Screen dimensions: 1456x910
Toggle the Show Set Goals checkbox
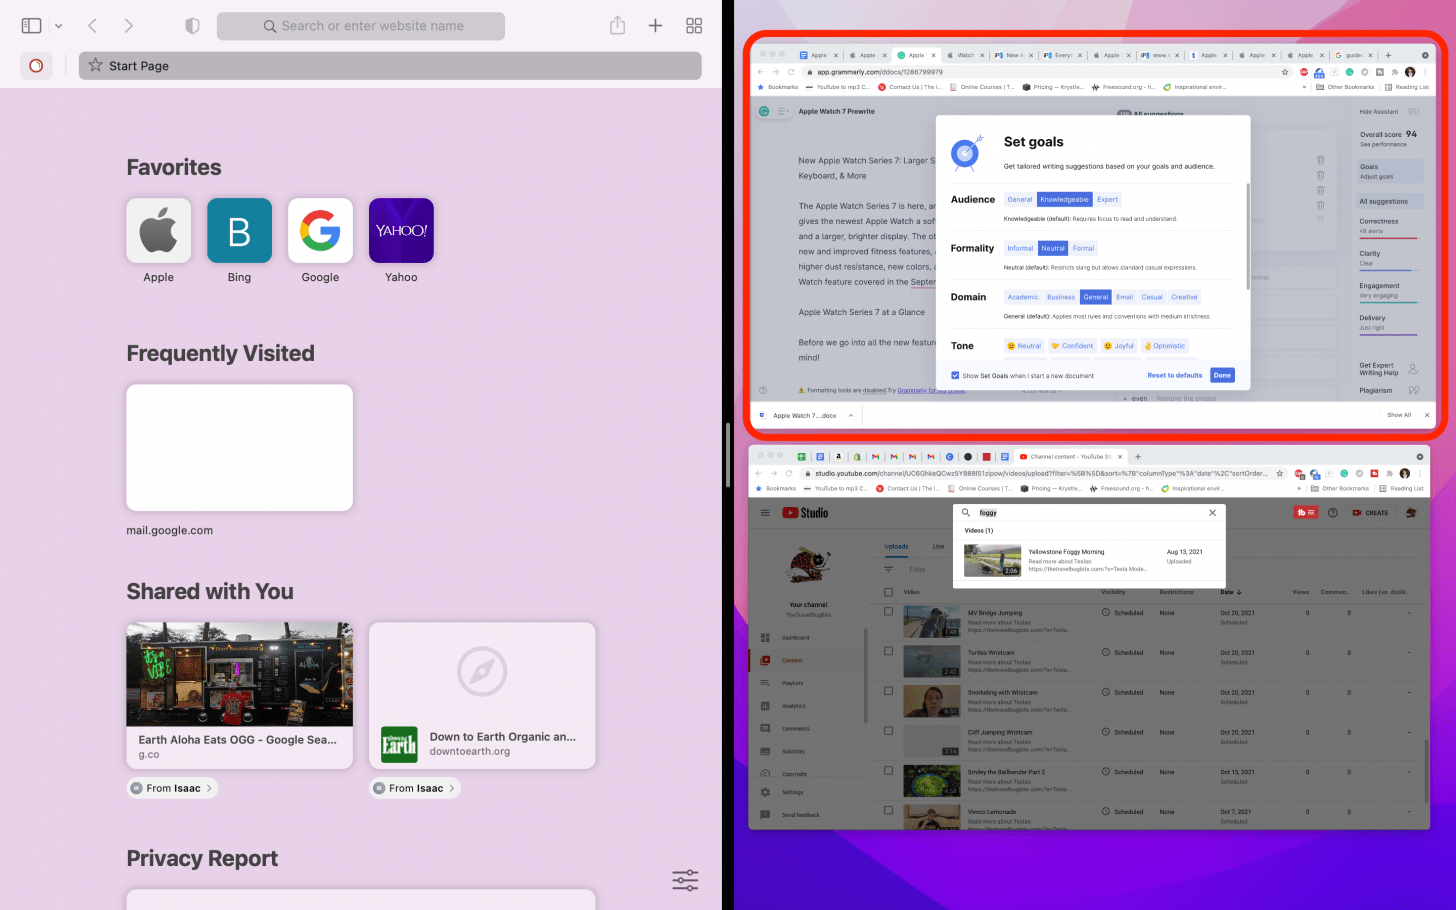[x=955, y=376]
